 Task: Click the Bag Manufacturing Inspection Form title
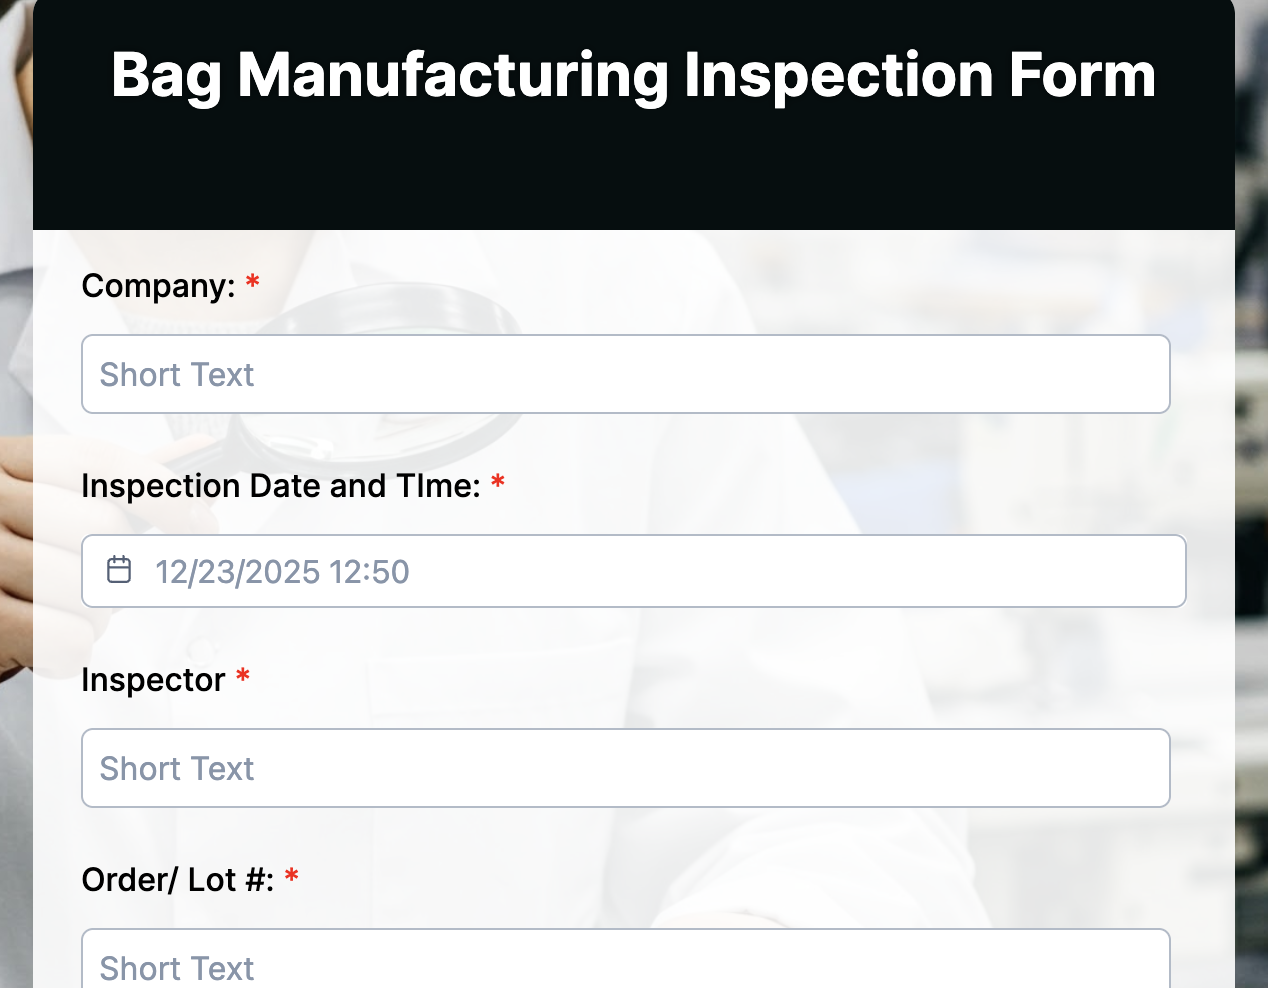pos(633,74)
